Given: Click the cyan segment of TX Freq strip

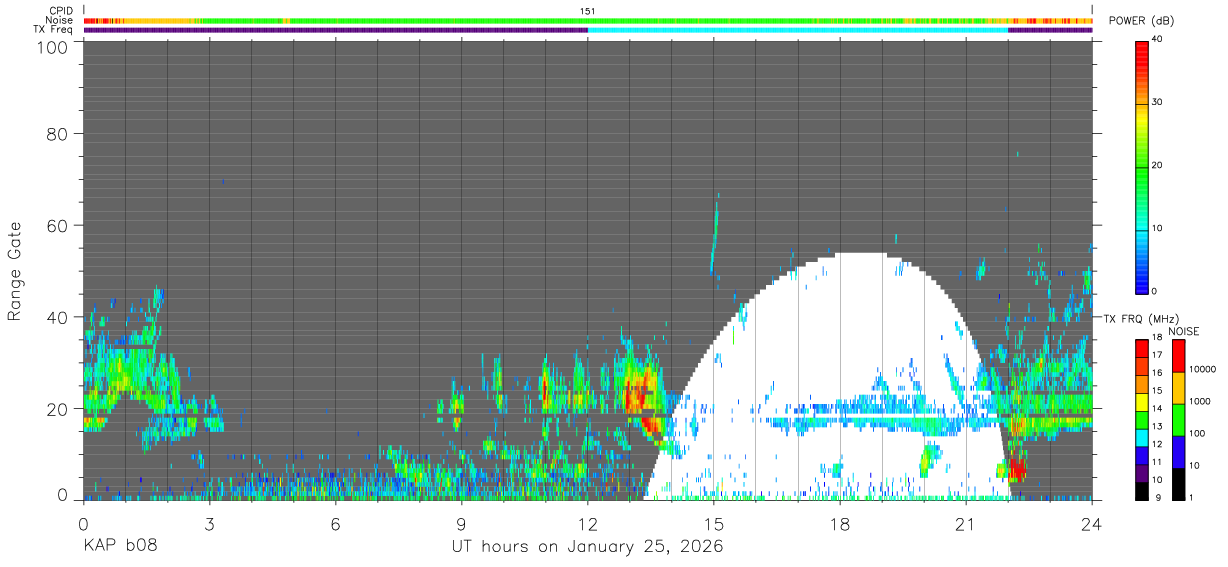Looking at the screenshot, I should (798, 30).
